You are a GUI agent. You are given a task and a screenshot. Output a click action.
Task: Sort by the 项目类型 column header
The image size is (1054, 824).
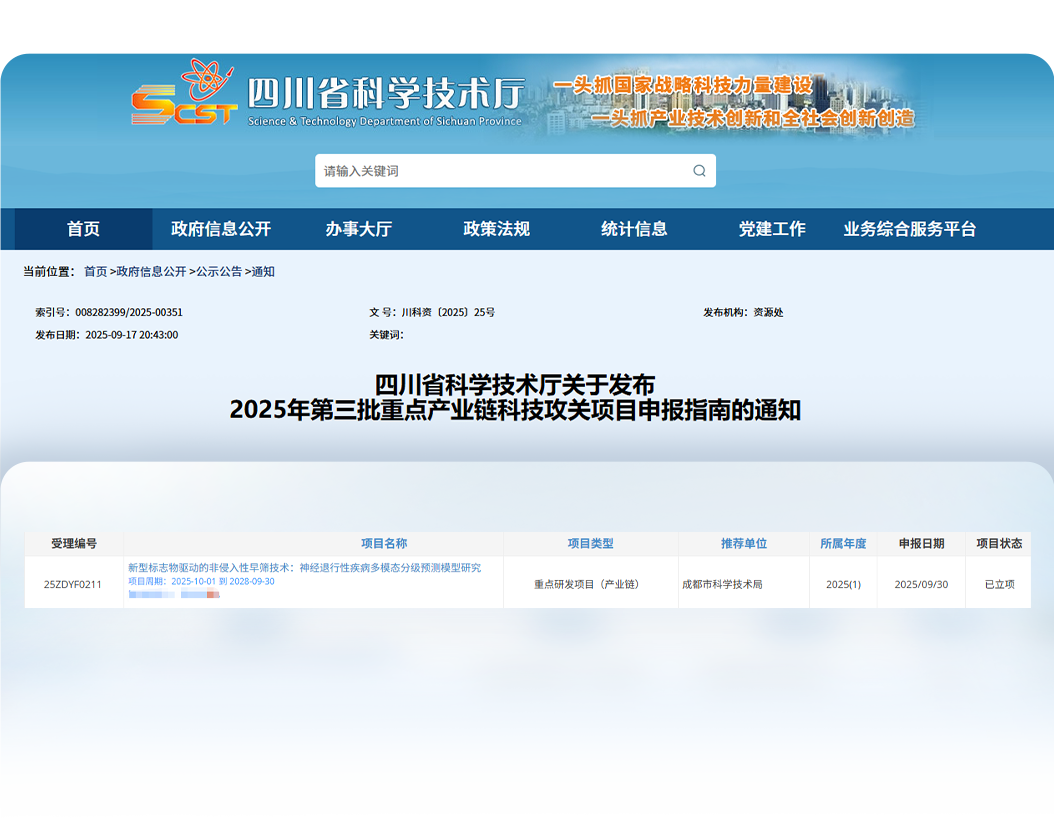590,544
